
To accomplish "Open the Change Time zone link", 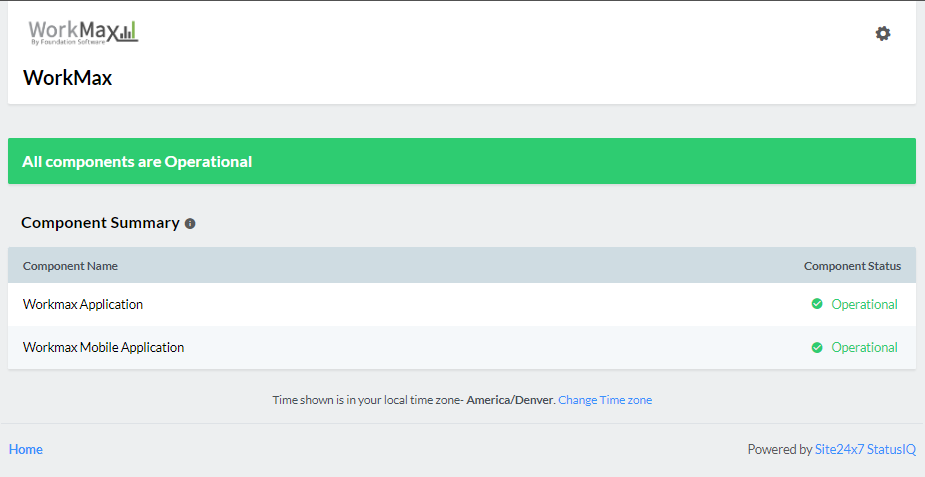I will pyautogui.click(x=605, y=400).
